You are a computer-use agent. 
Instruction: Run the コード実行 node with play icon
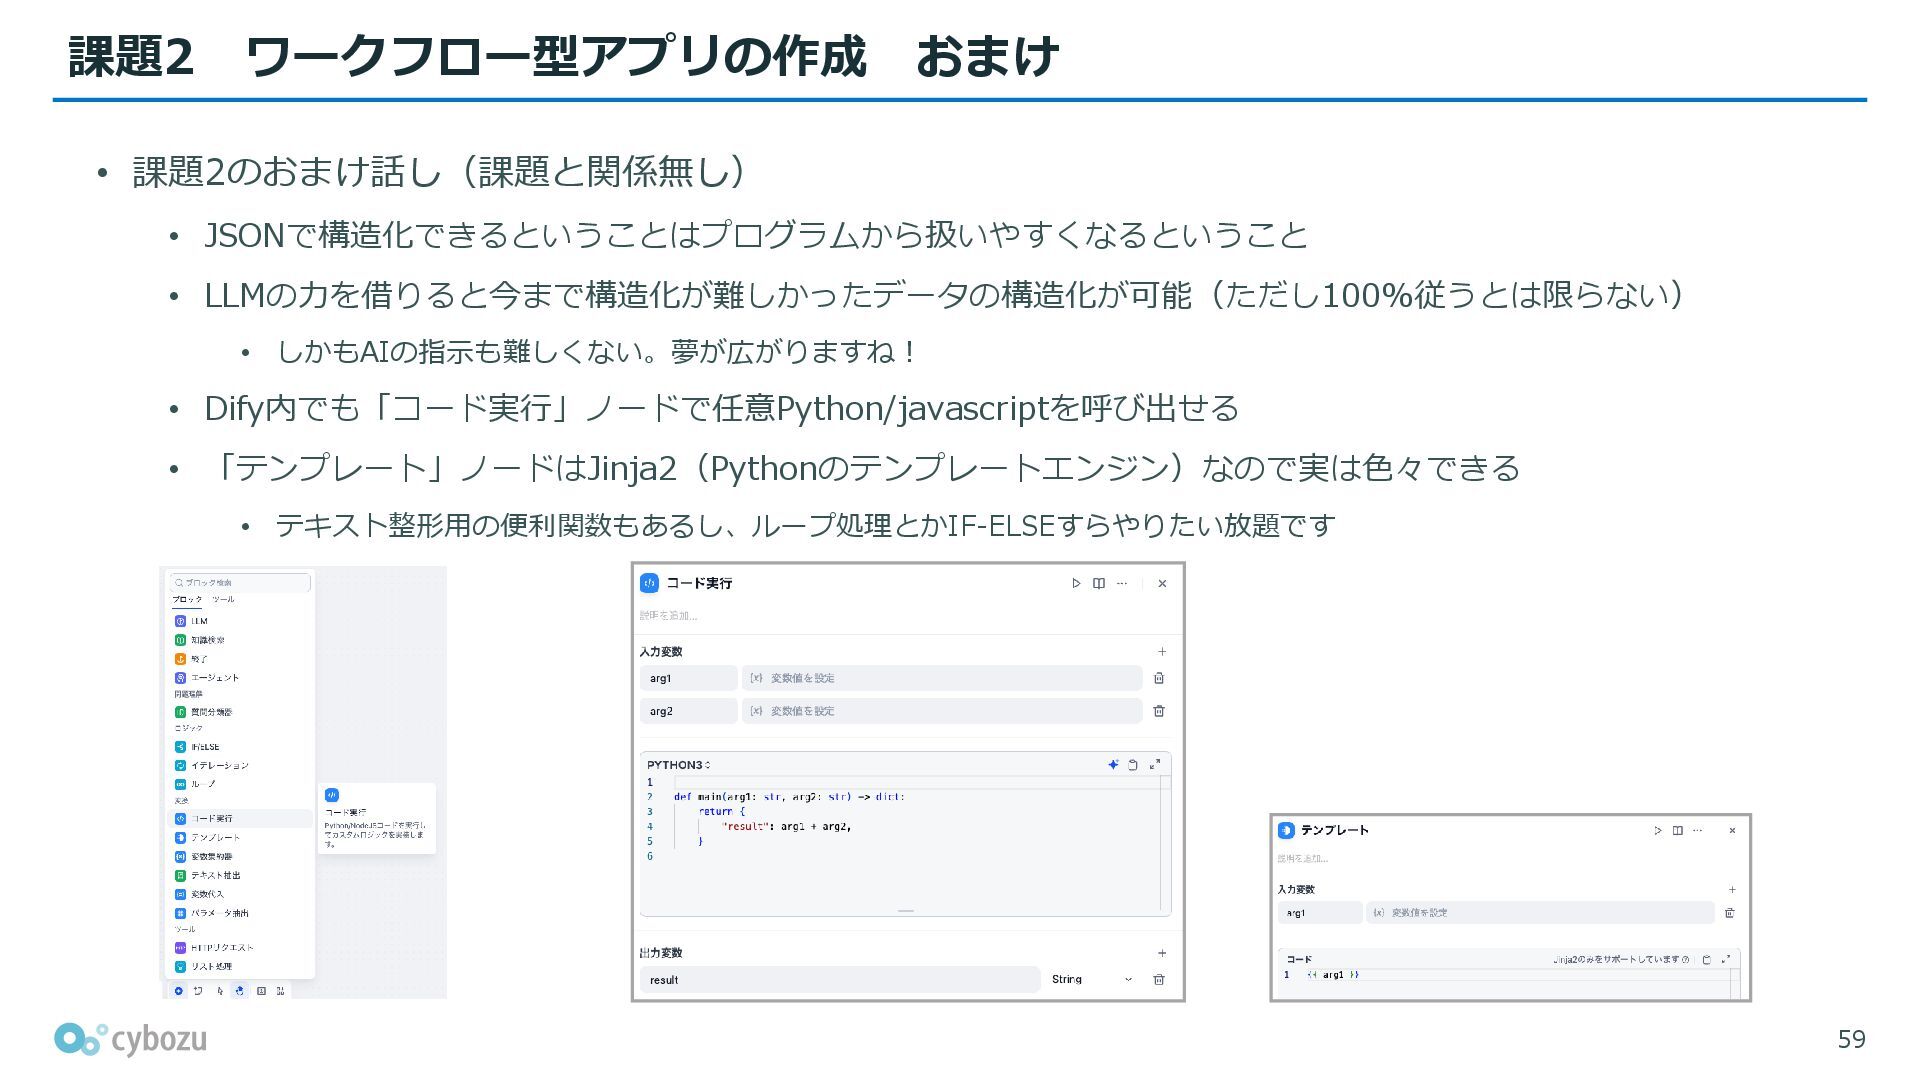click(1076, 583)
